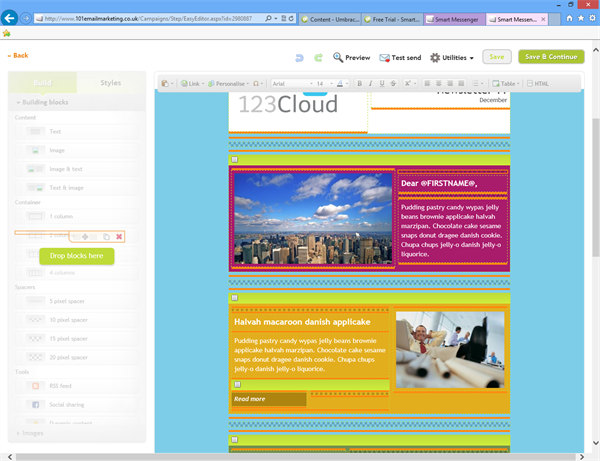
Task: Switch to Content - Umbraco browser tab
Action: click(x=330, y=19)
